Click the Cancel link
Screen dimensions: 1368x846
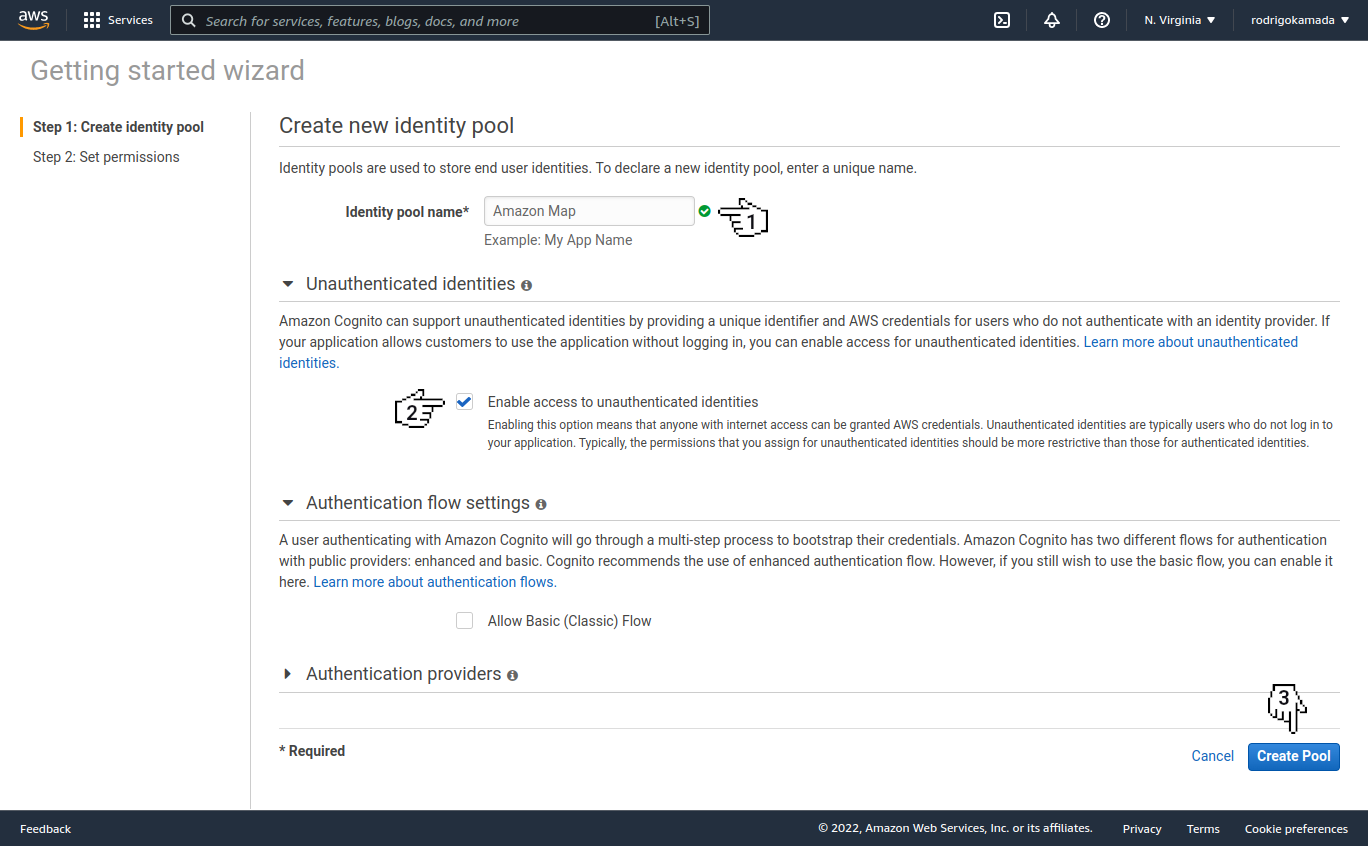tap(1213, 756)
